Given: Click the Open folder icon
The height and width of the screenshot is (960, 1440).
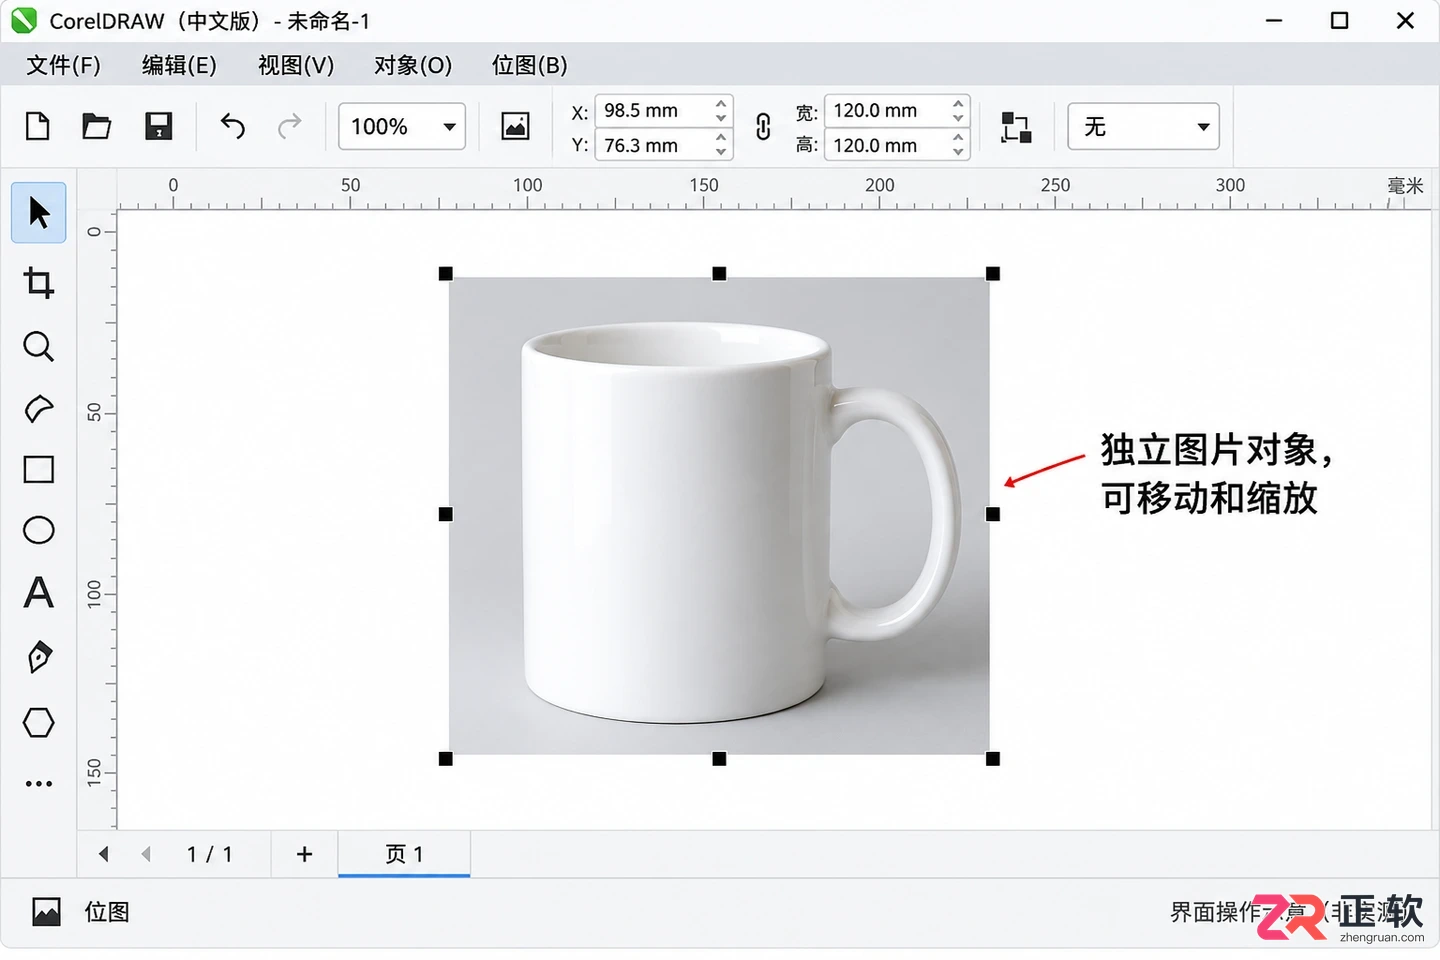Looking at the screenshot, I should [97, 126].
